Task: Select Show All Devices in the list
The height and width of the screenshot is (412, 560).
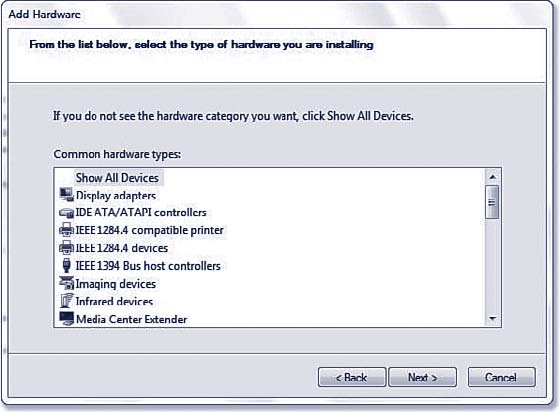Action: [x=117, y=178]
